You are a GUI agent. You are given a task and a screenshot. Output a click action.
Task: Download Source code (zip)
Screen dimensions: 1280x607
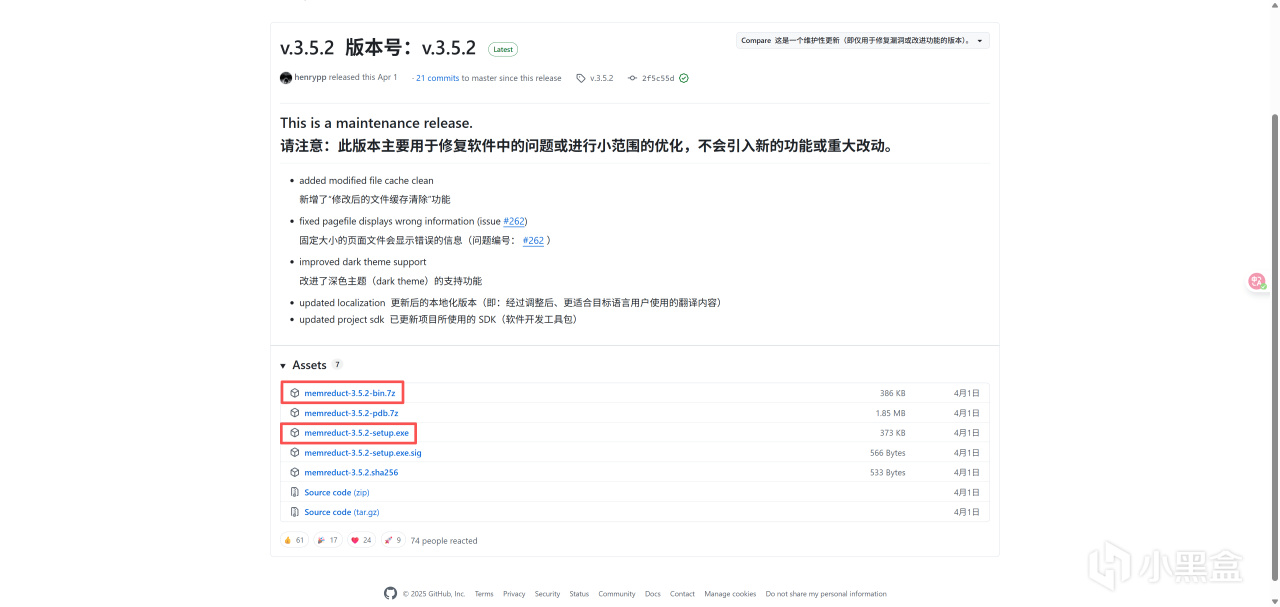[336, 492]
